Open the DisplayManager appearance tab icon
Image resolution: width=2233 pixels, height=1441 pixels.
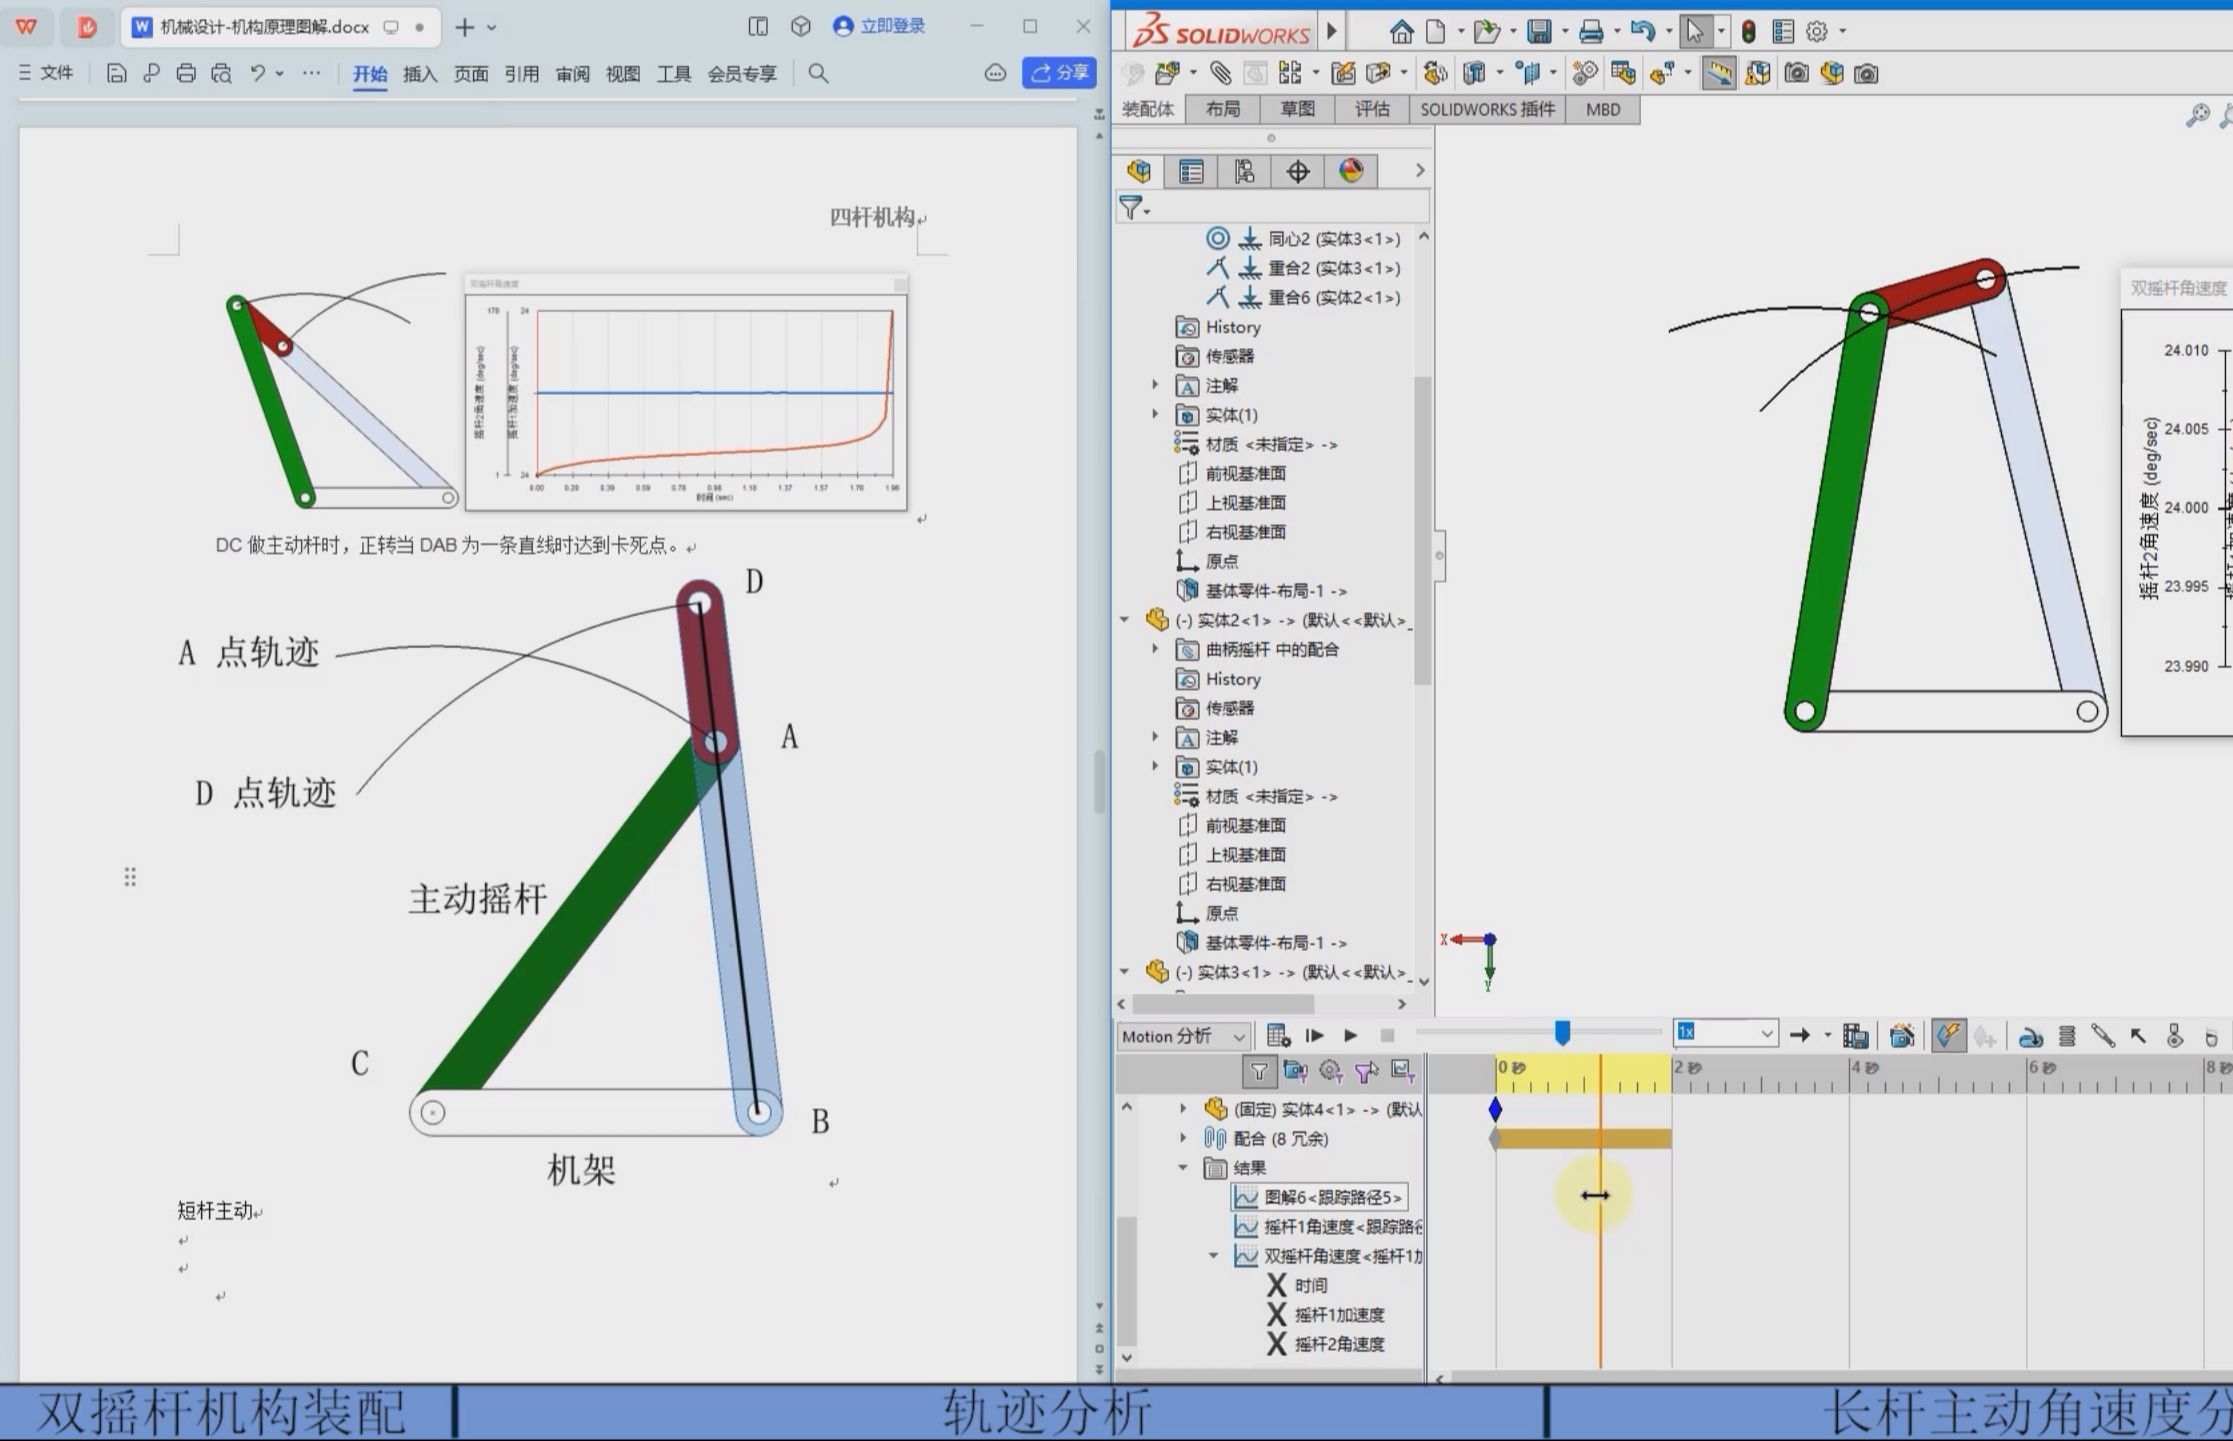click(1351, 171)
